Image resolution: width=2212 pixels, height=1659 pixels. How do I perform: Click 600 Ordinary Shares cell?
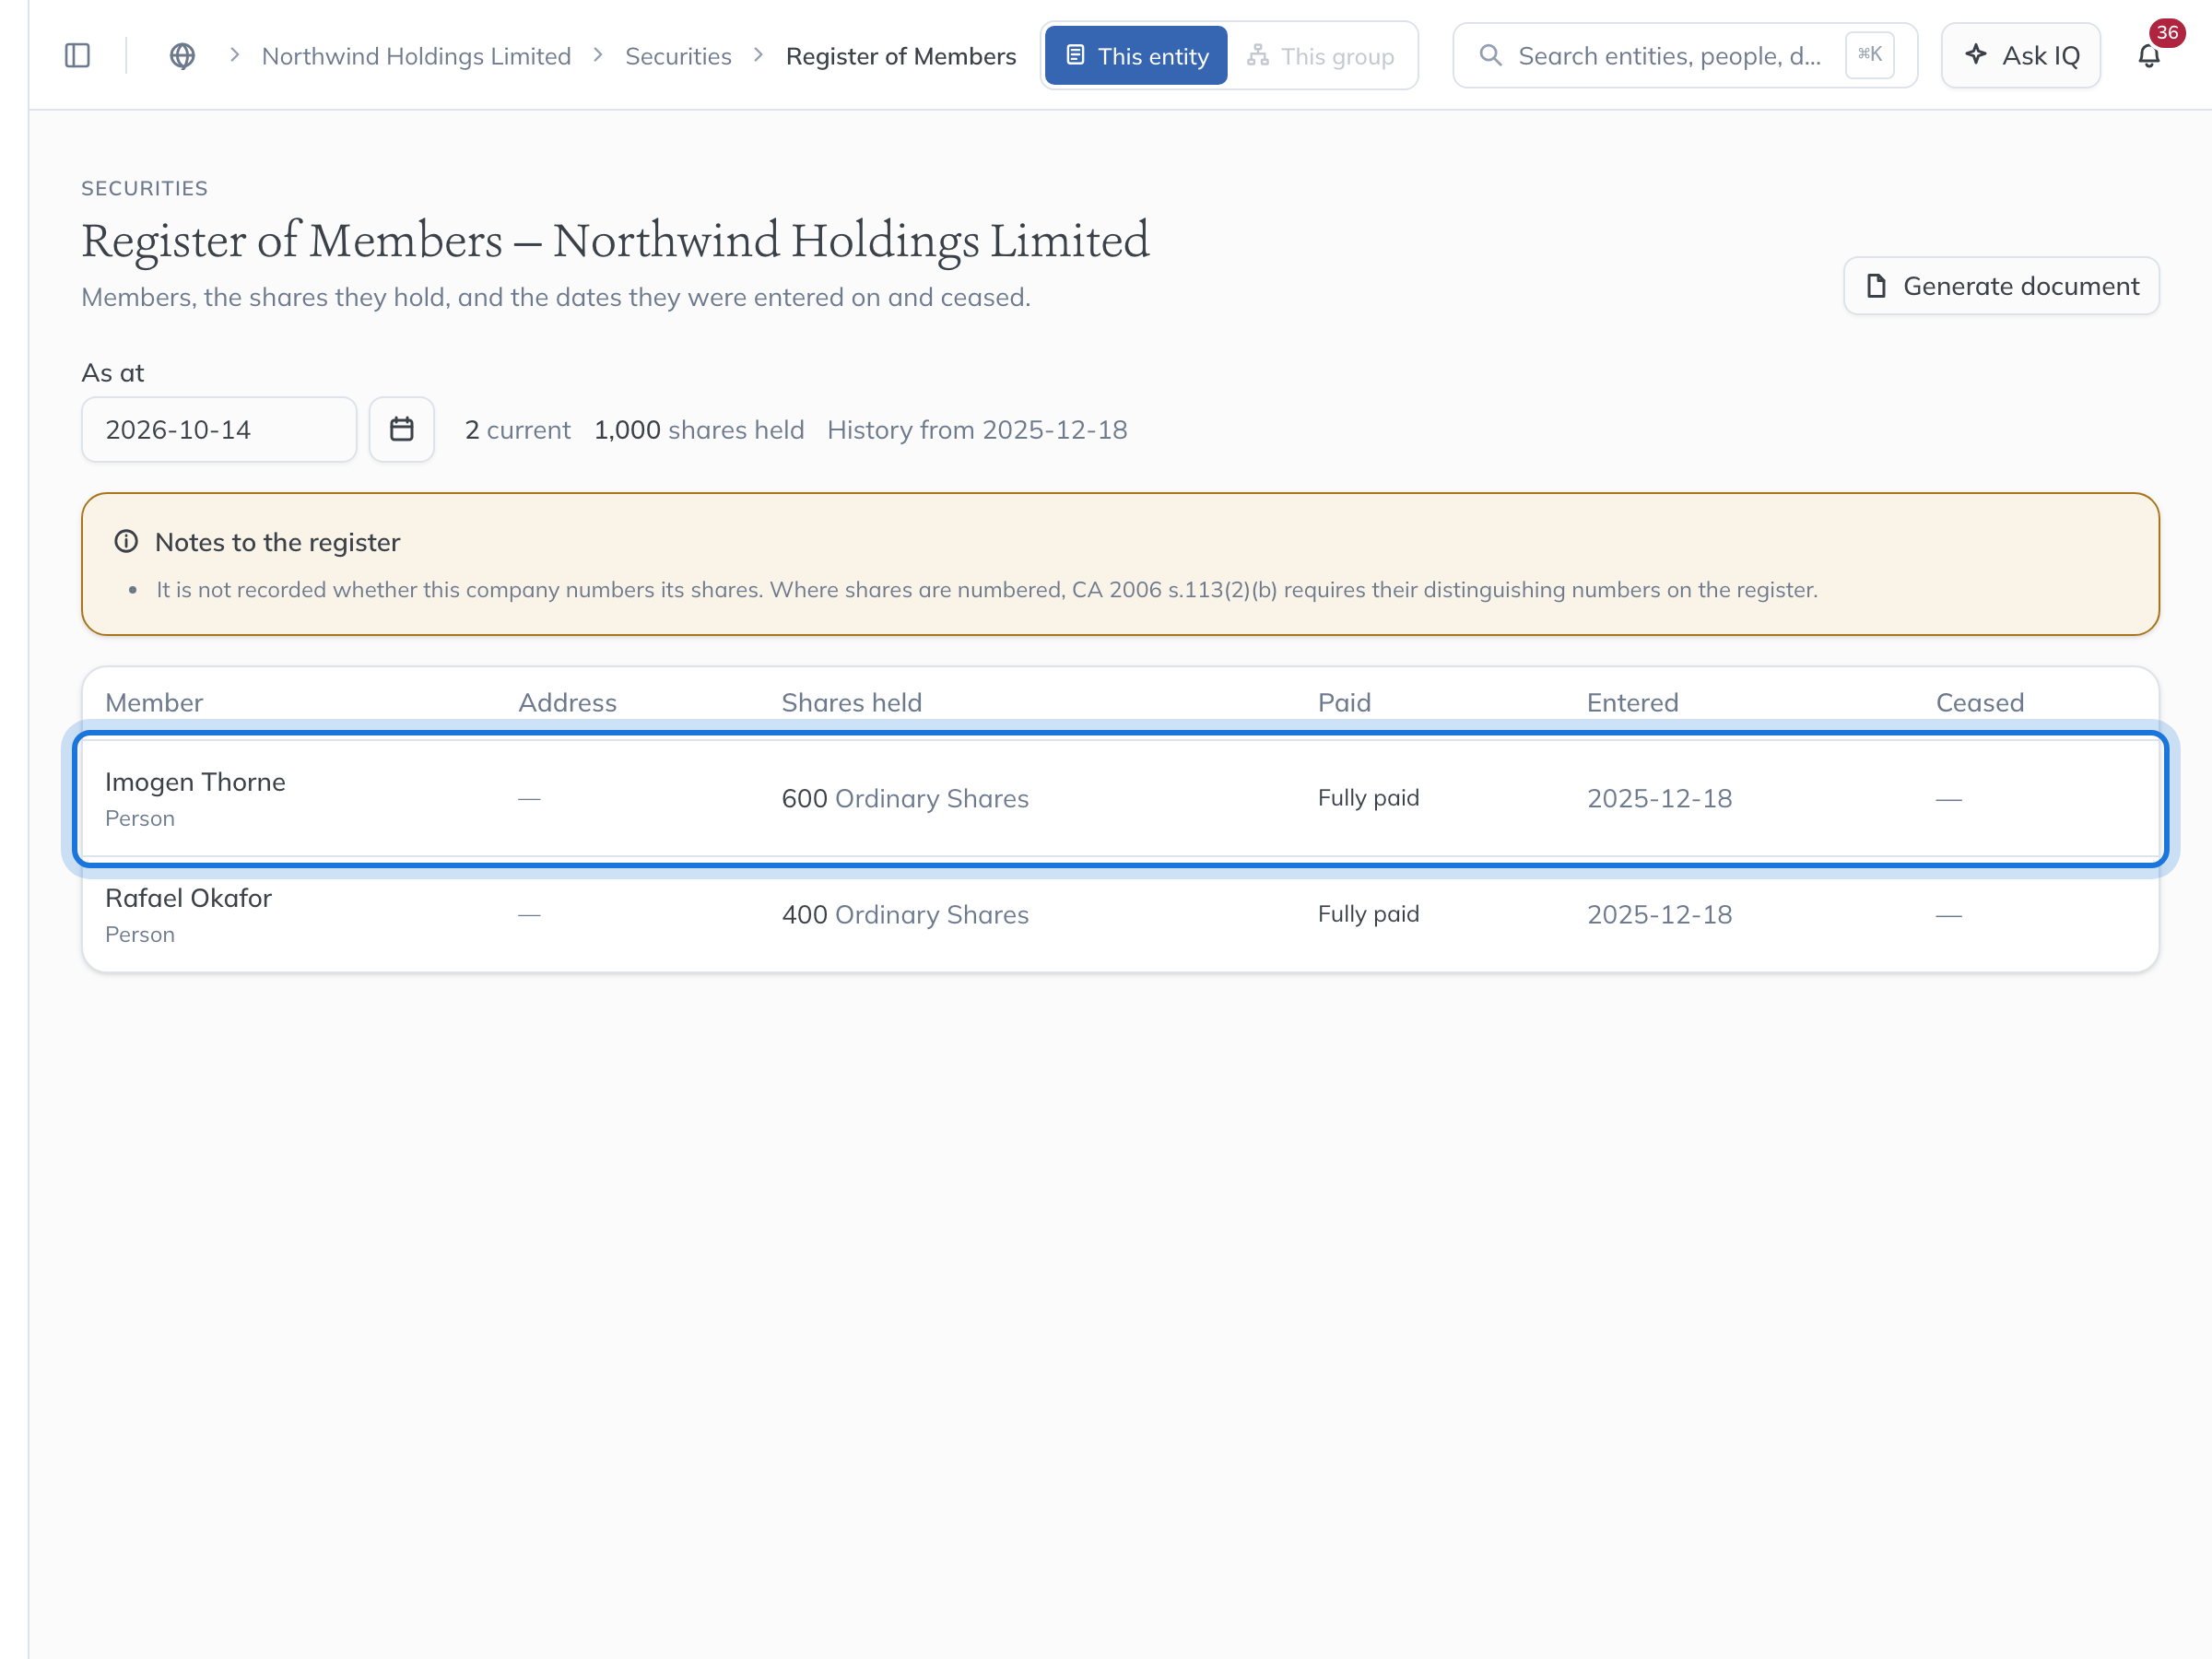(x=905, y=798)
